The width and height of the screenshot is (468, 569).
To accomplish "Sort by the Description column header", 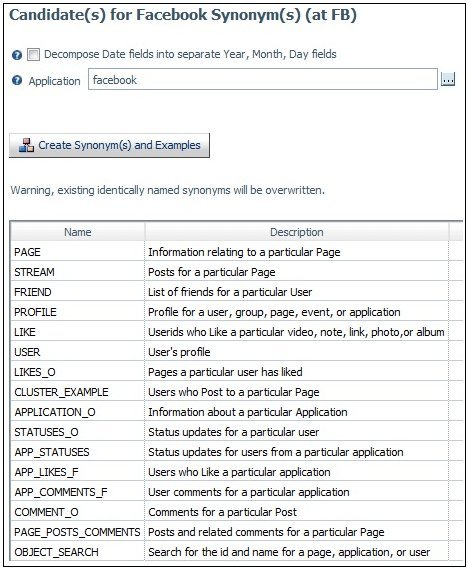I will (x=296, y=232).
